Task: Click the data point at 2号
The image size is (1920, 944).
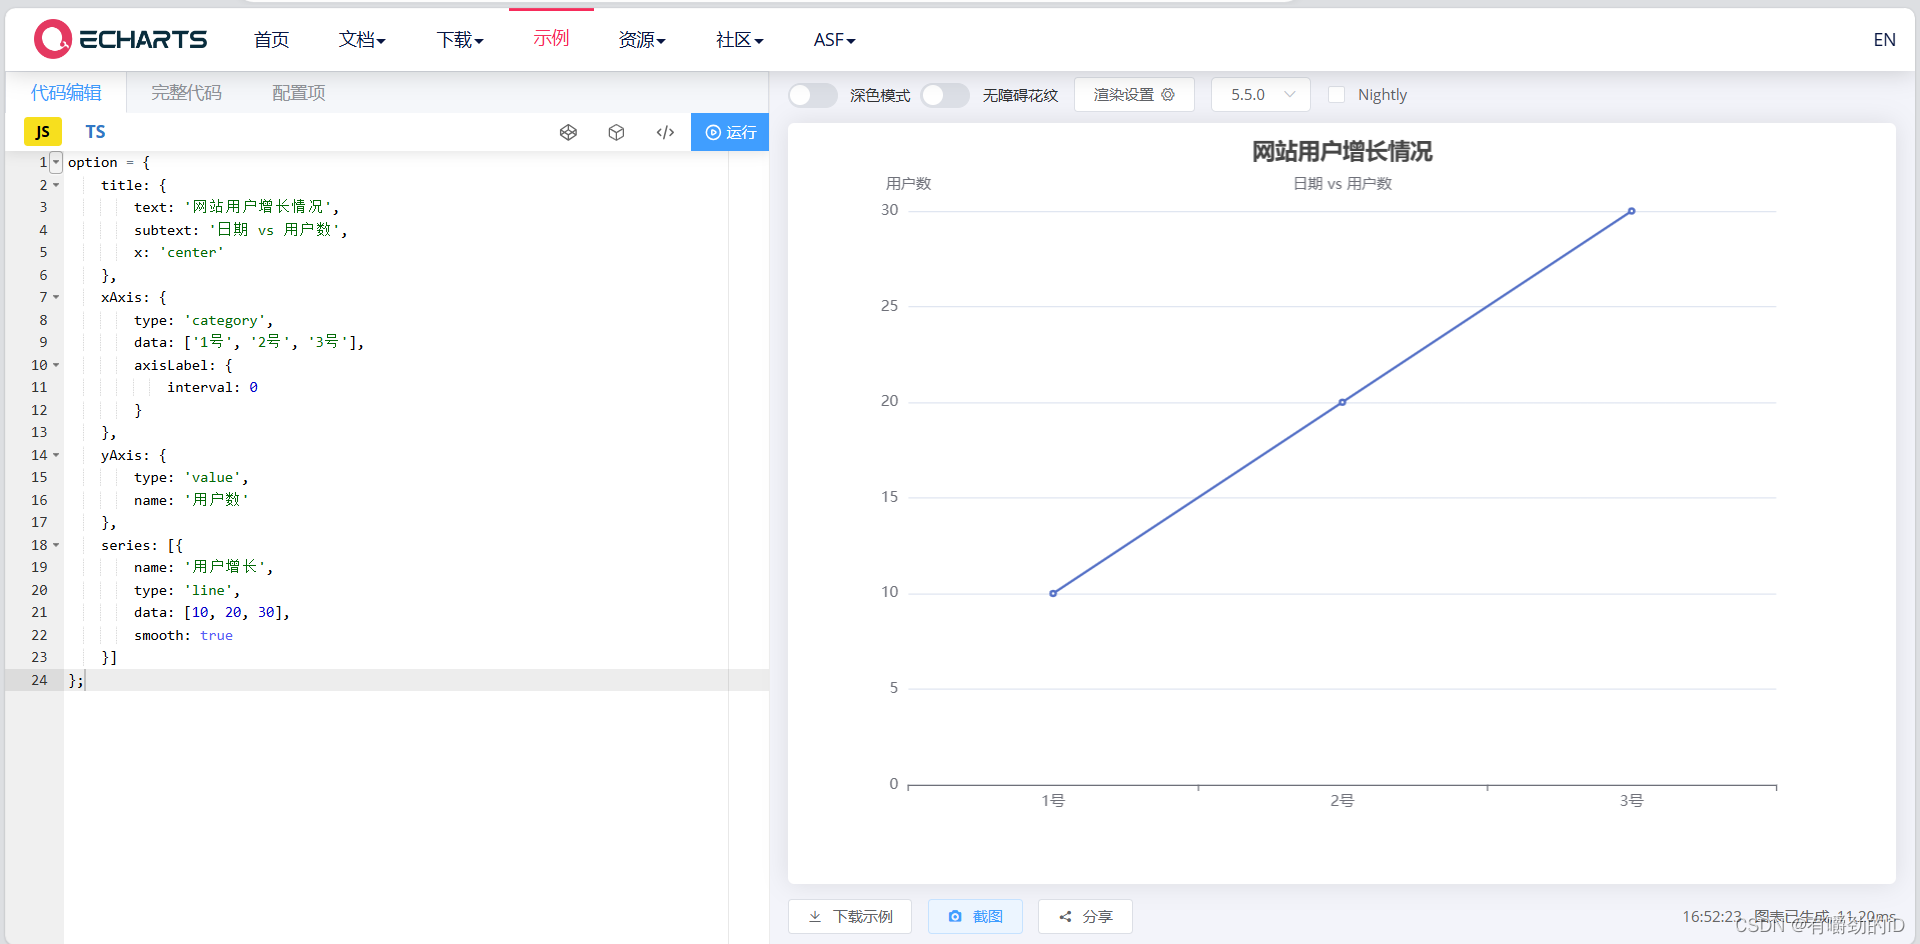Action: [x=1342, y=402]
